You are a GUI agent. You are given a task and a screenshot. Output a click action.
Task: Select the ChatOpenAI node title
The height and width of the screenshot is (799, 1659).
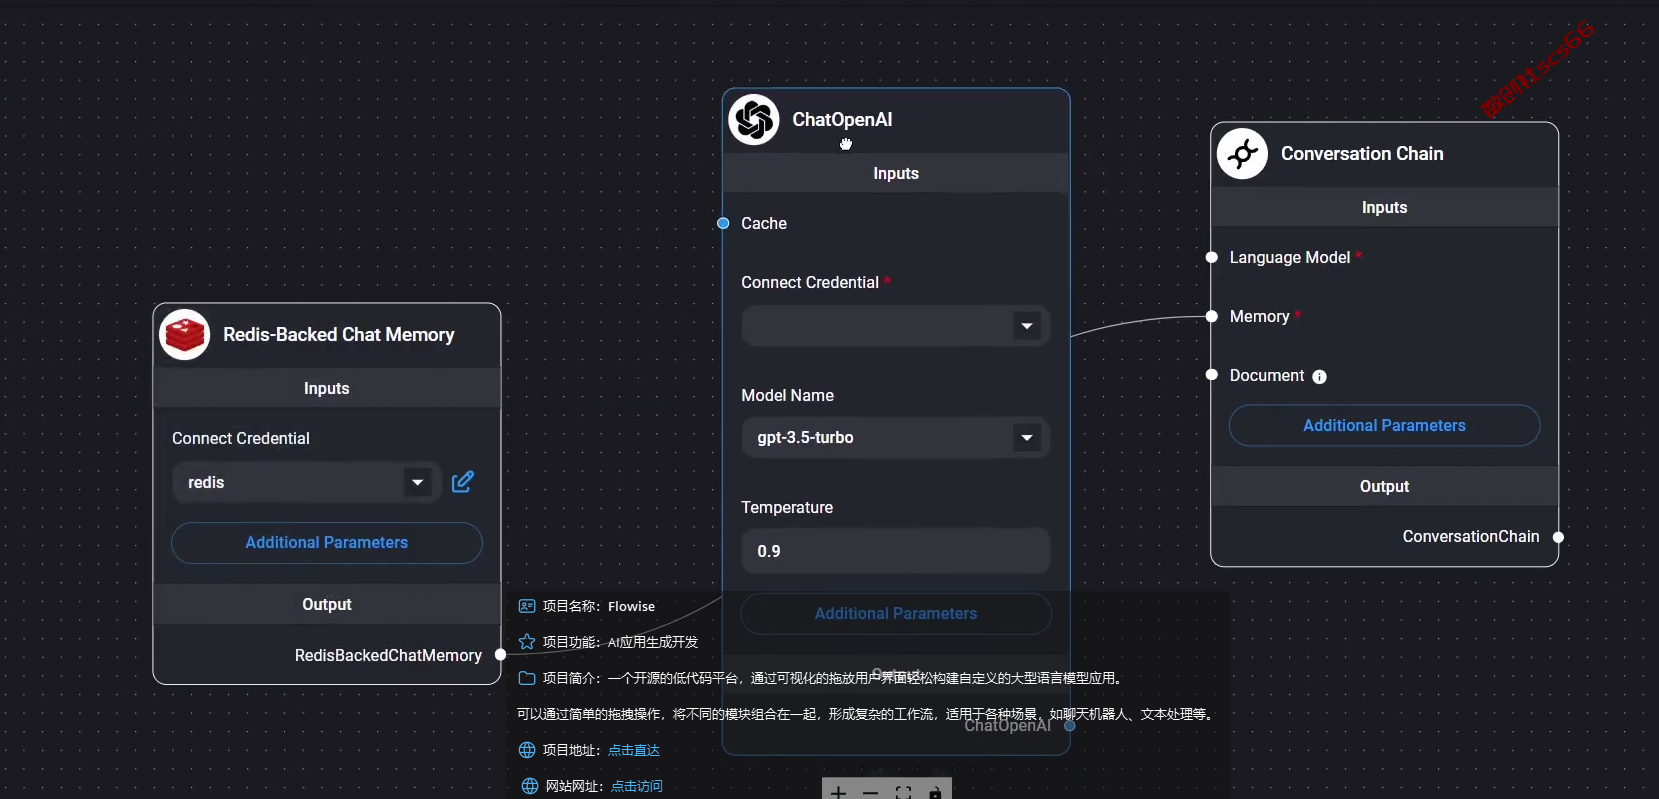pos(842,120)
